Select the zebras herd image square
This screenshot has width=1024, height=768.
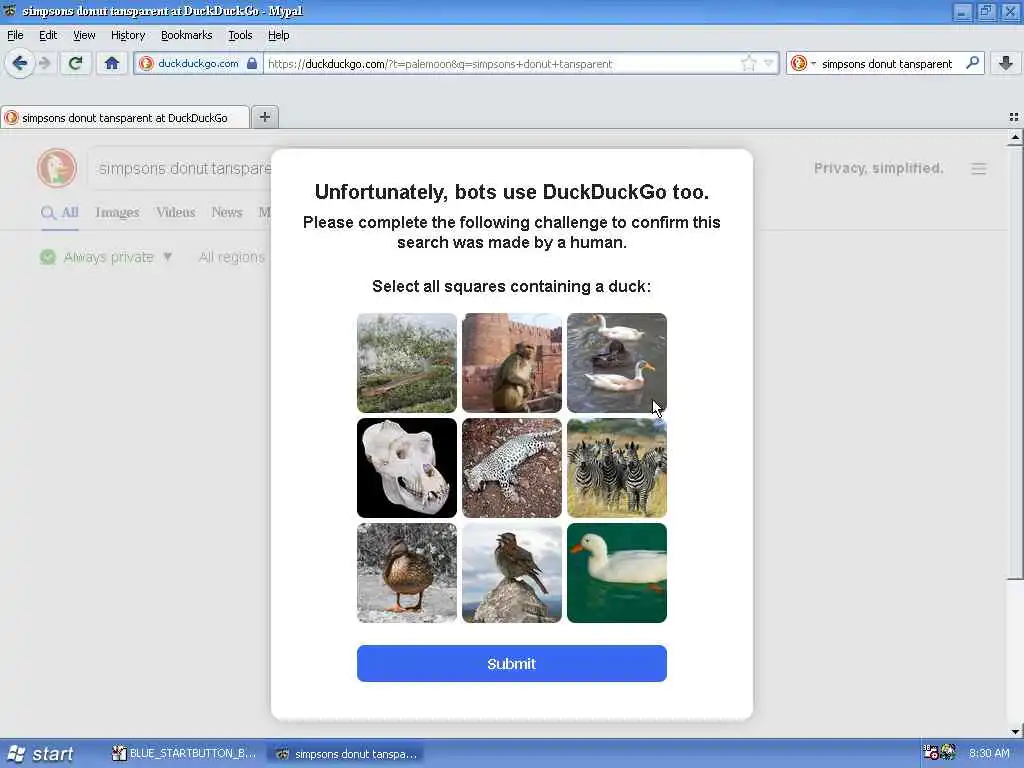[616, 468]
